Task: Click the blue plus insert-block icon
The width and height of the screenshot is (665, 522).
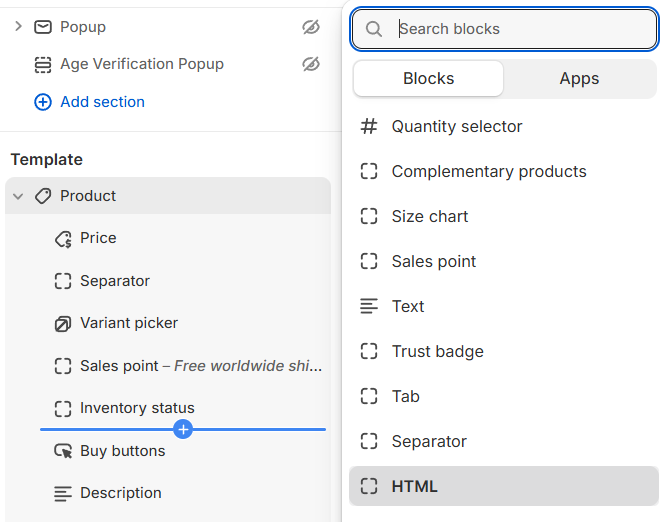Action: [183, 429]
